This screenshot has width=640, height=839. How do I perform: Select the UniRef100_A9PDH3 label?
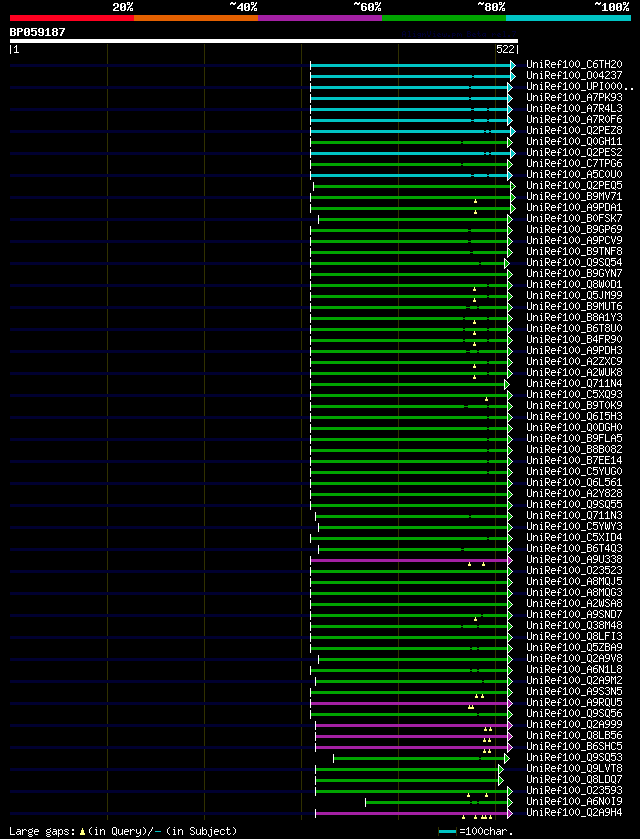[x=574, y=350]
